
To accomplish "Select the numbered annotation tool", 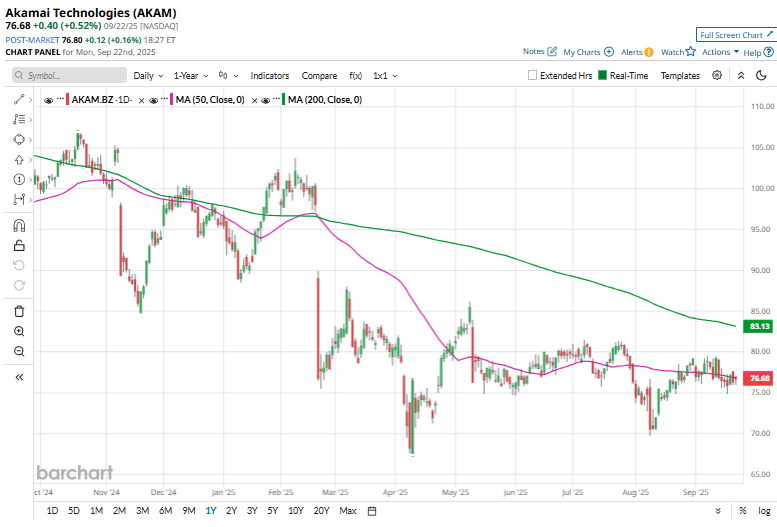I will (19, 179).
